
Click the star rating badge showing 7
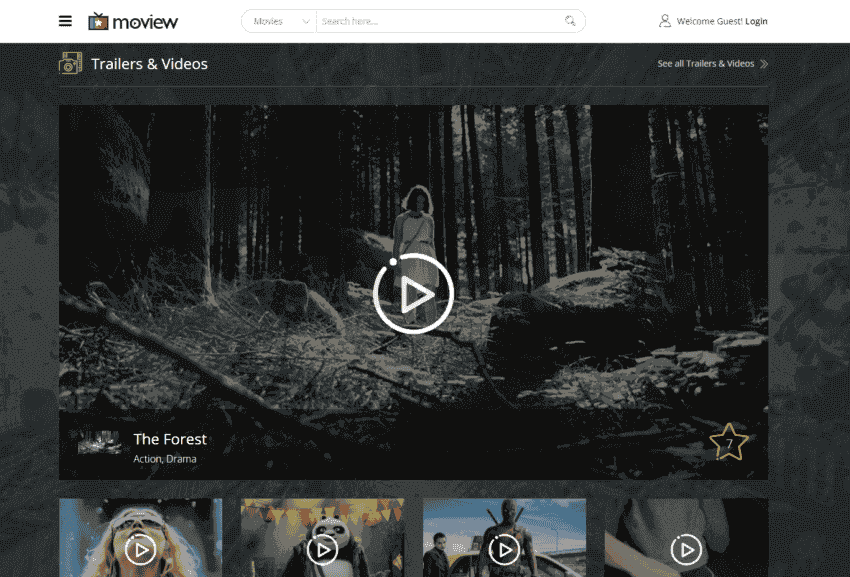[729, 443]
